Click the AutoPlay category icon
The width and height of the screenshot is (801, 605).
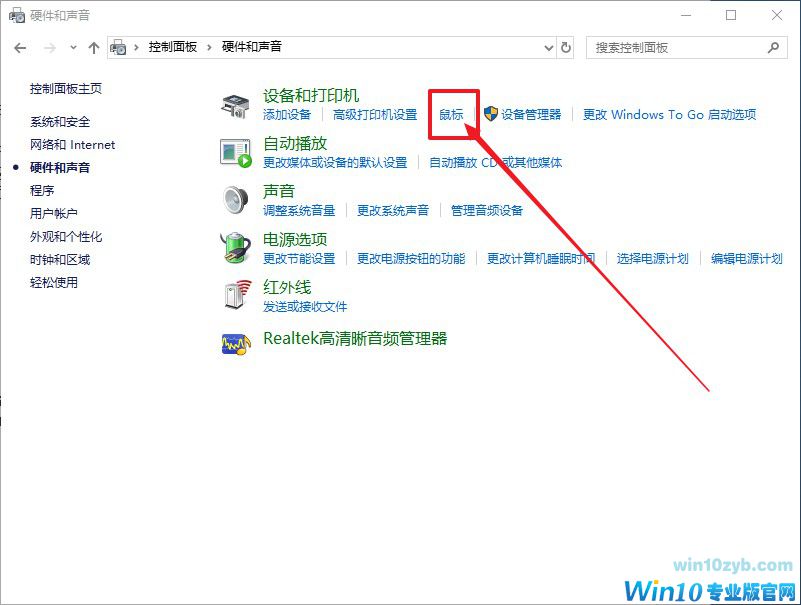(x=235, y=153)
